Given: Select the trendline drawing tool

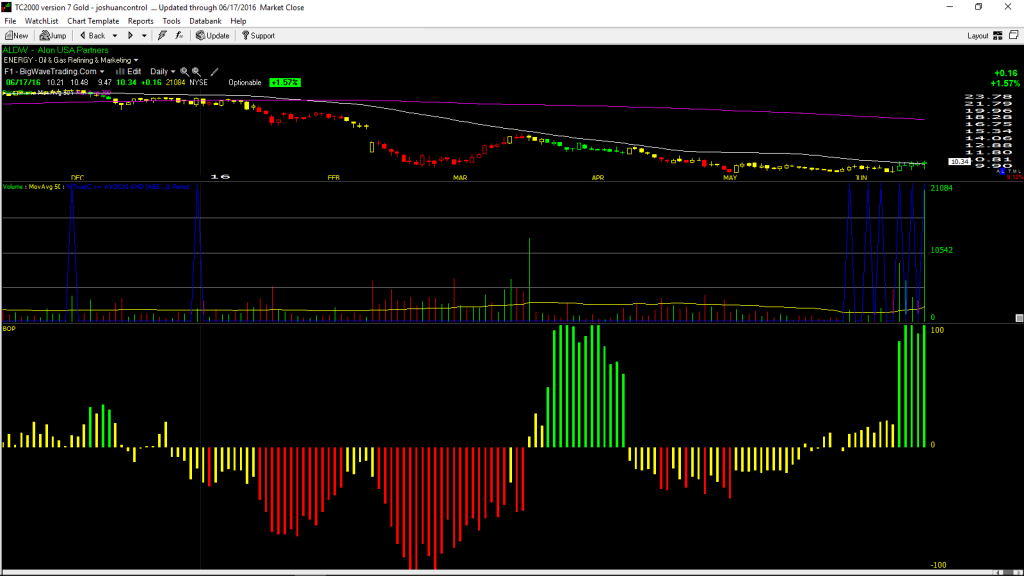Looking at the screenshot, I should tap(214, 72).
